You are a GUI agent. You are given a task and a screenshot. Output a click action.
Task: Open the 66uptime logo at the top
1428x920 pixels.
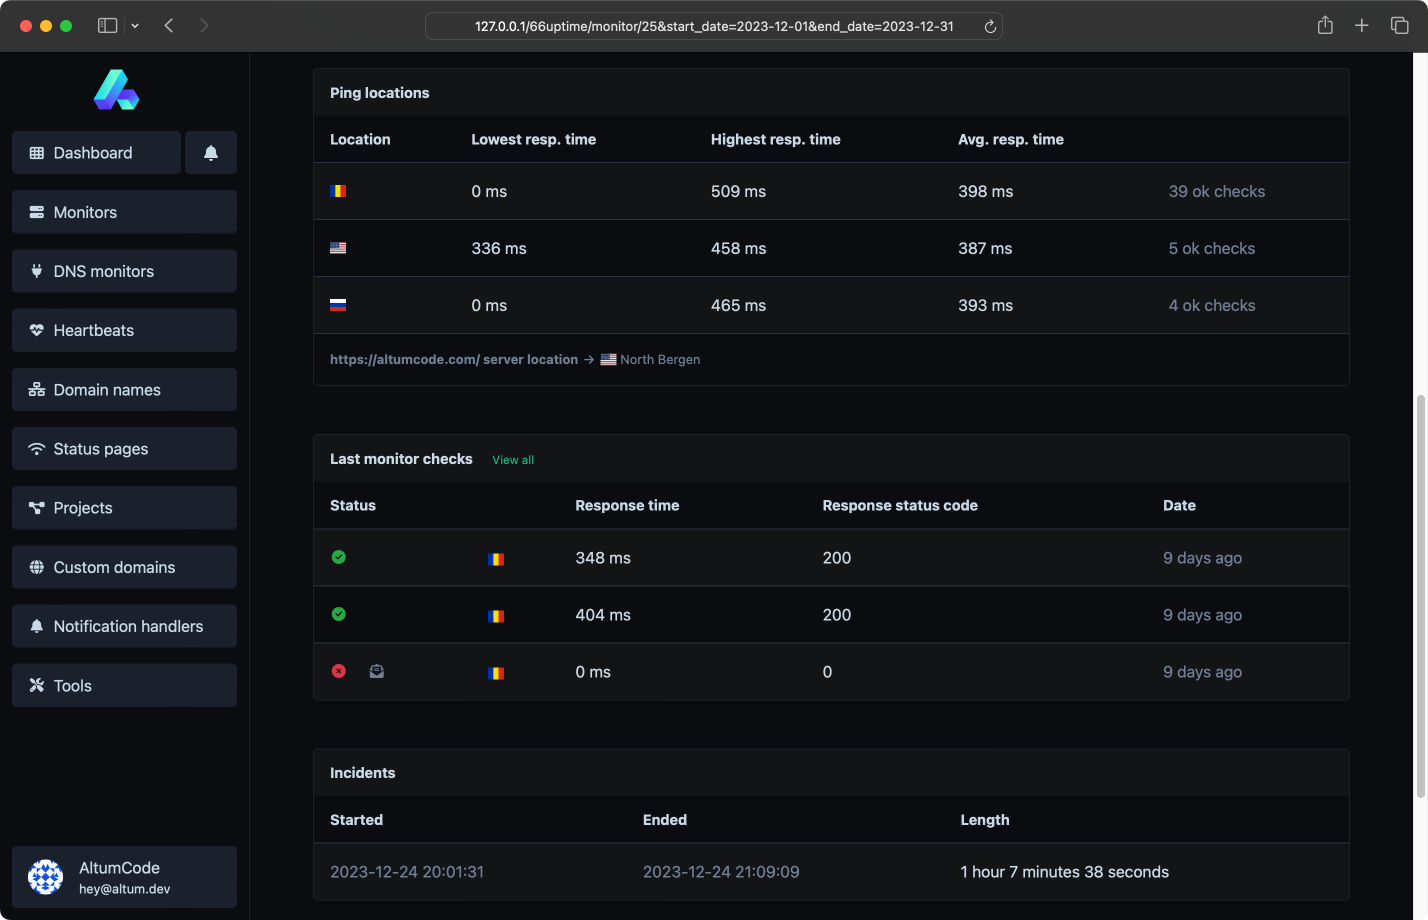click(117, 89)
